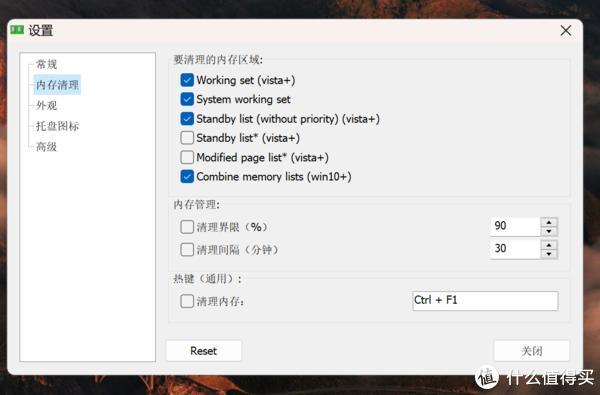Click the Ctrl + F1 hotkey field
Screen dimensions: 600x395
485,300
